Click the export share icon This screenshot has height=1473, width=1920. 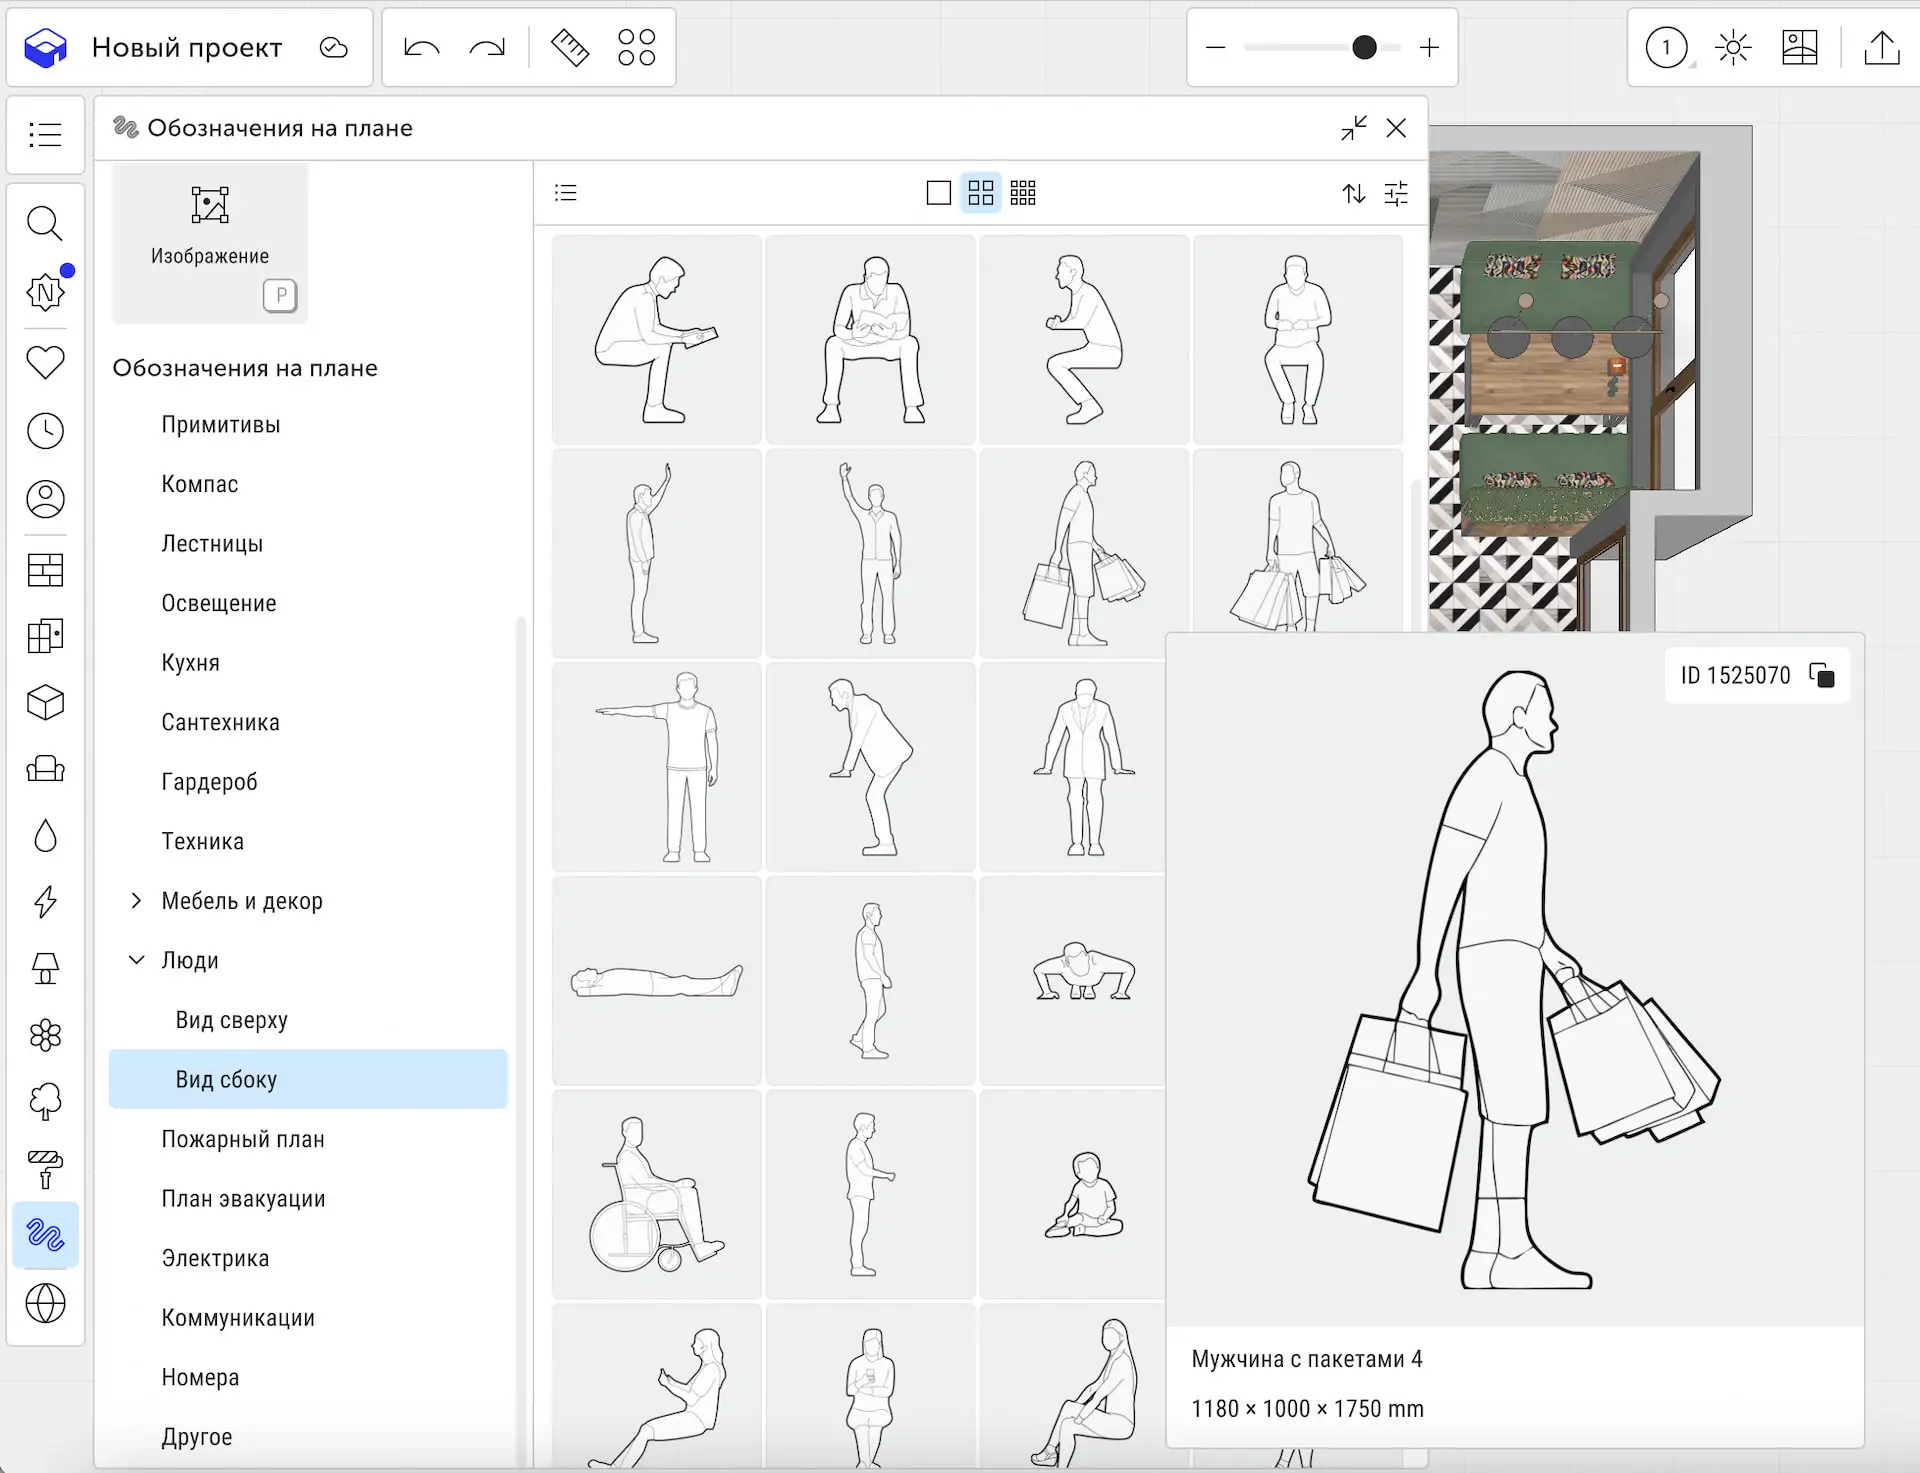coord(1881,47)
